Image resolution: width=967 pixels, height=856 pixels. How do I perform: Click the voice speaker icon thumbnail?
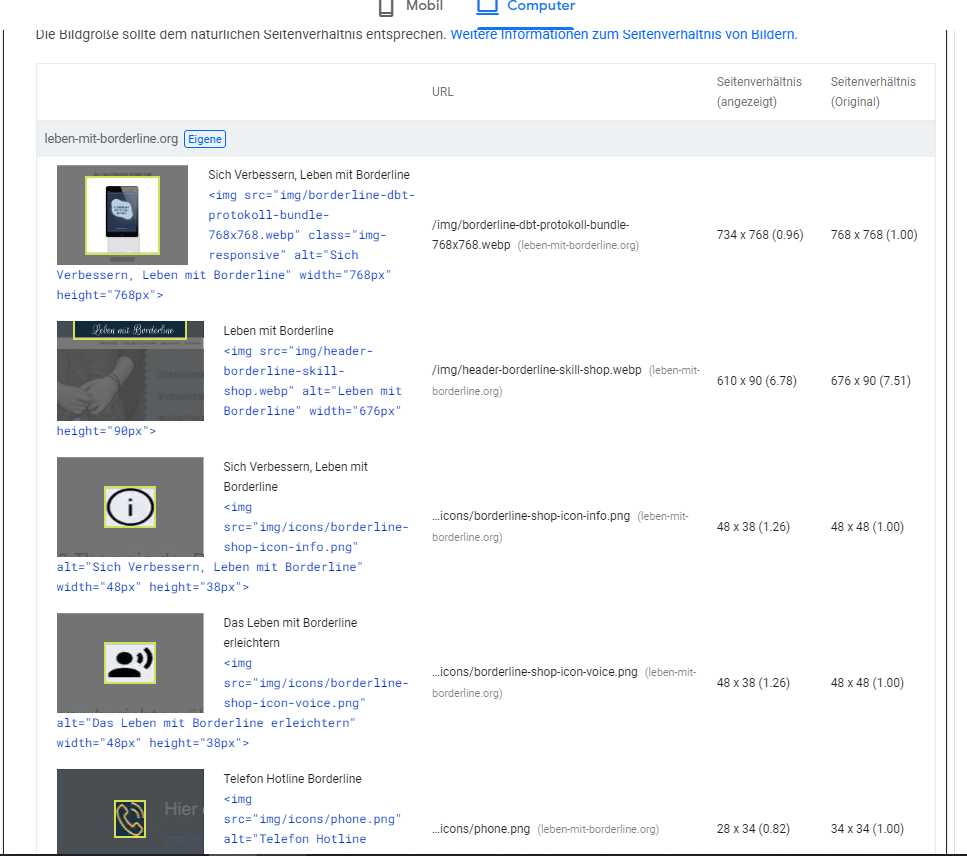point(130,662)
